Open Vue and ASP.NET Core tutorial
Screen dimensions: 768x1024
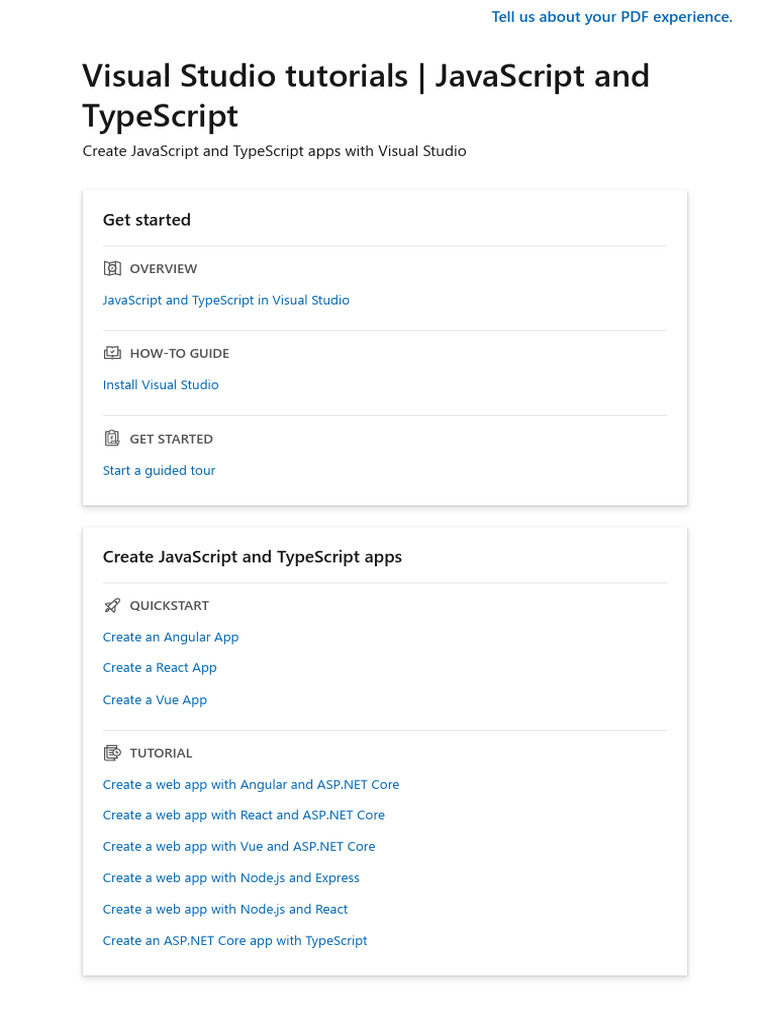(x=239, y=846)
